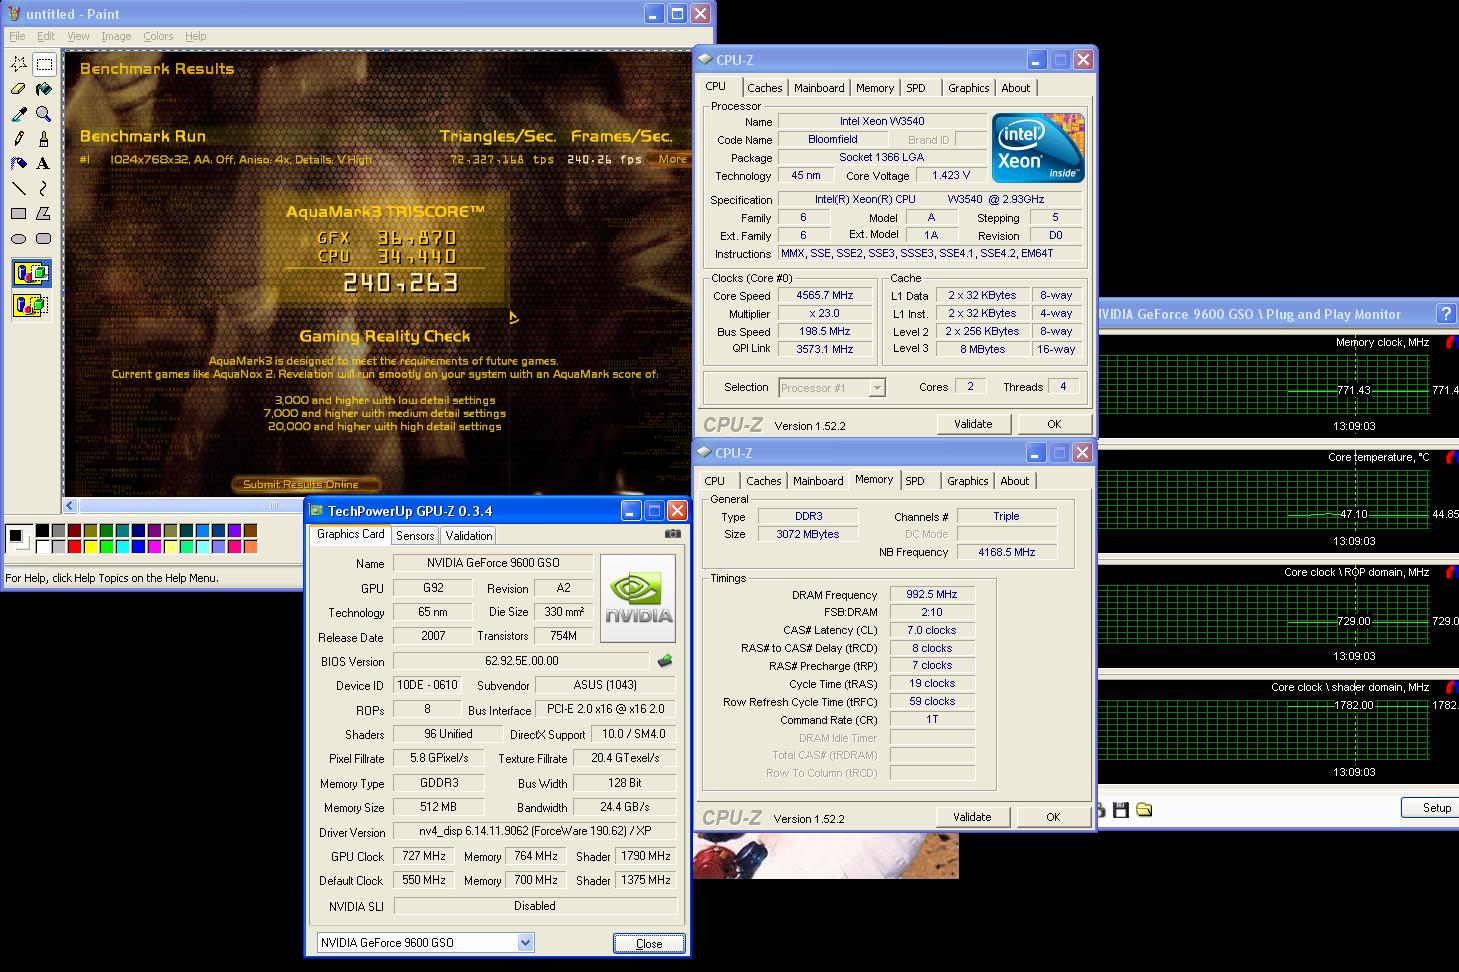Screen dimensions: 1459x972
Task: Select the Polygon shape tool
Action: coord(44,213)
